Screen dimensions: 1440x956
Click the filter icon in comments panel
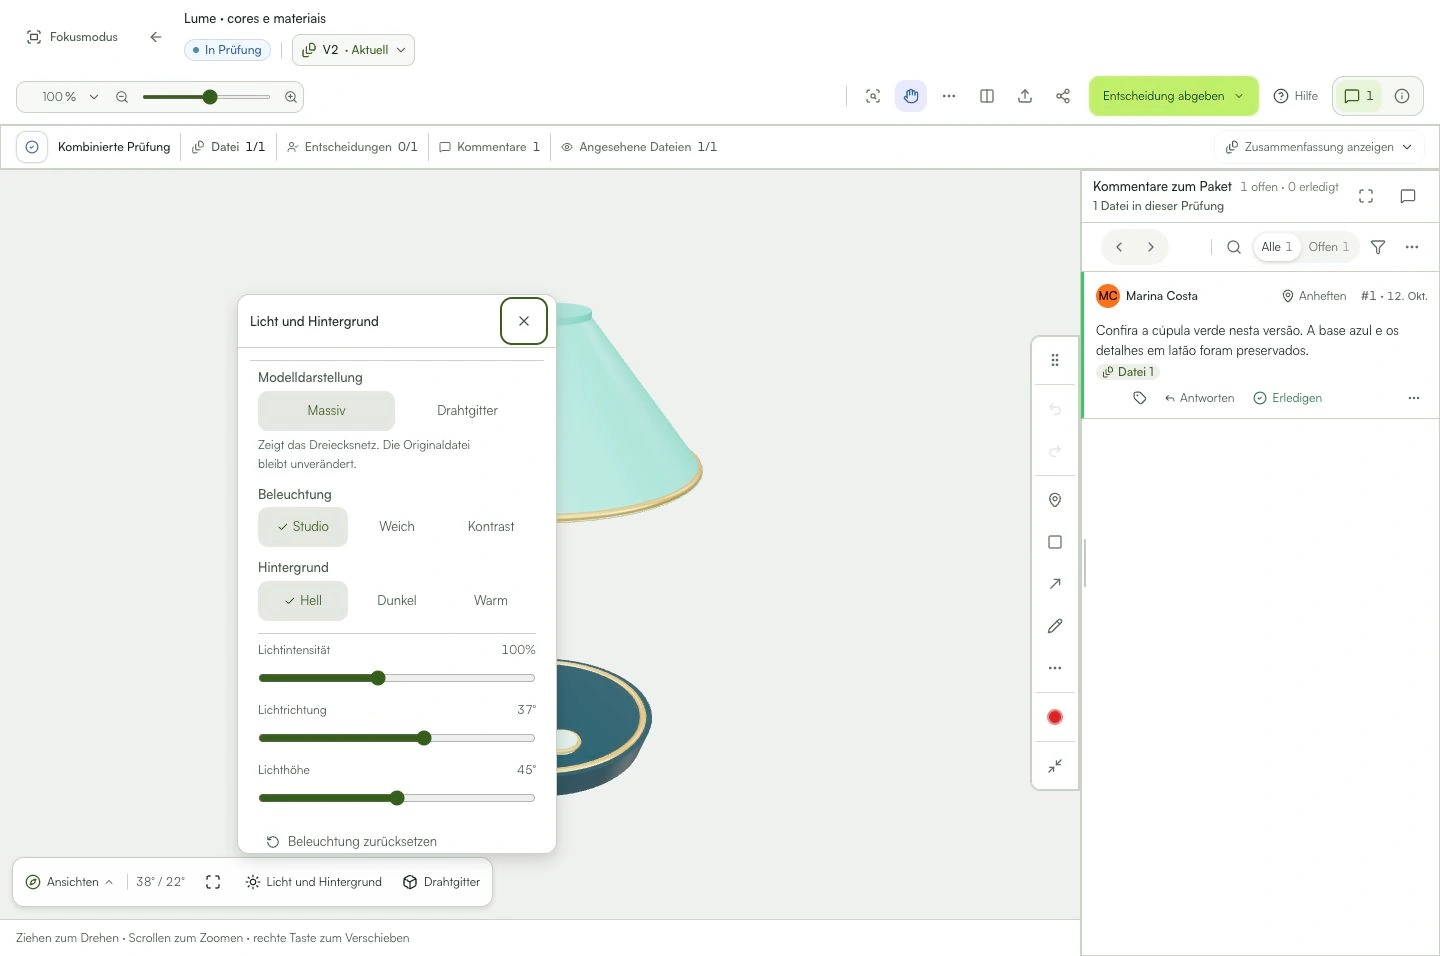(1378, 247)
